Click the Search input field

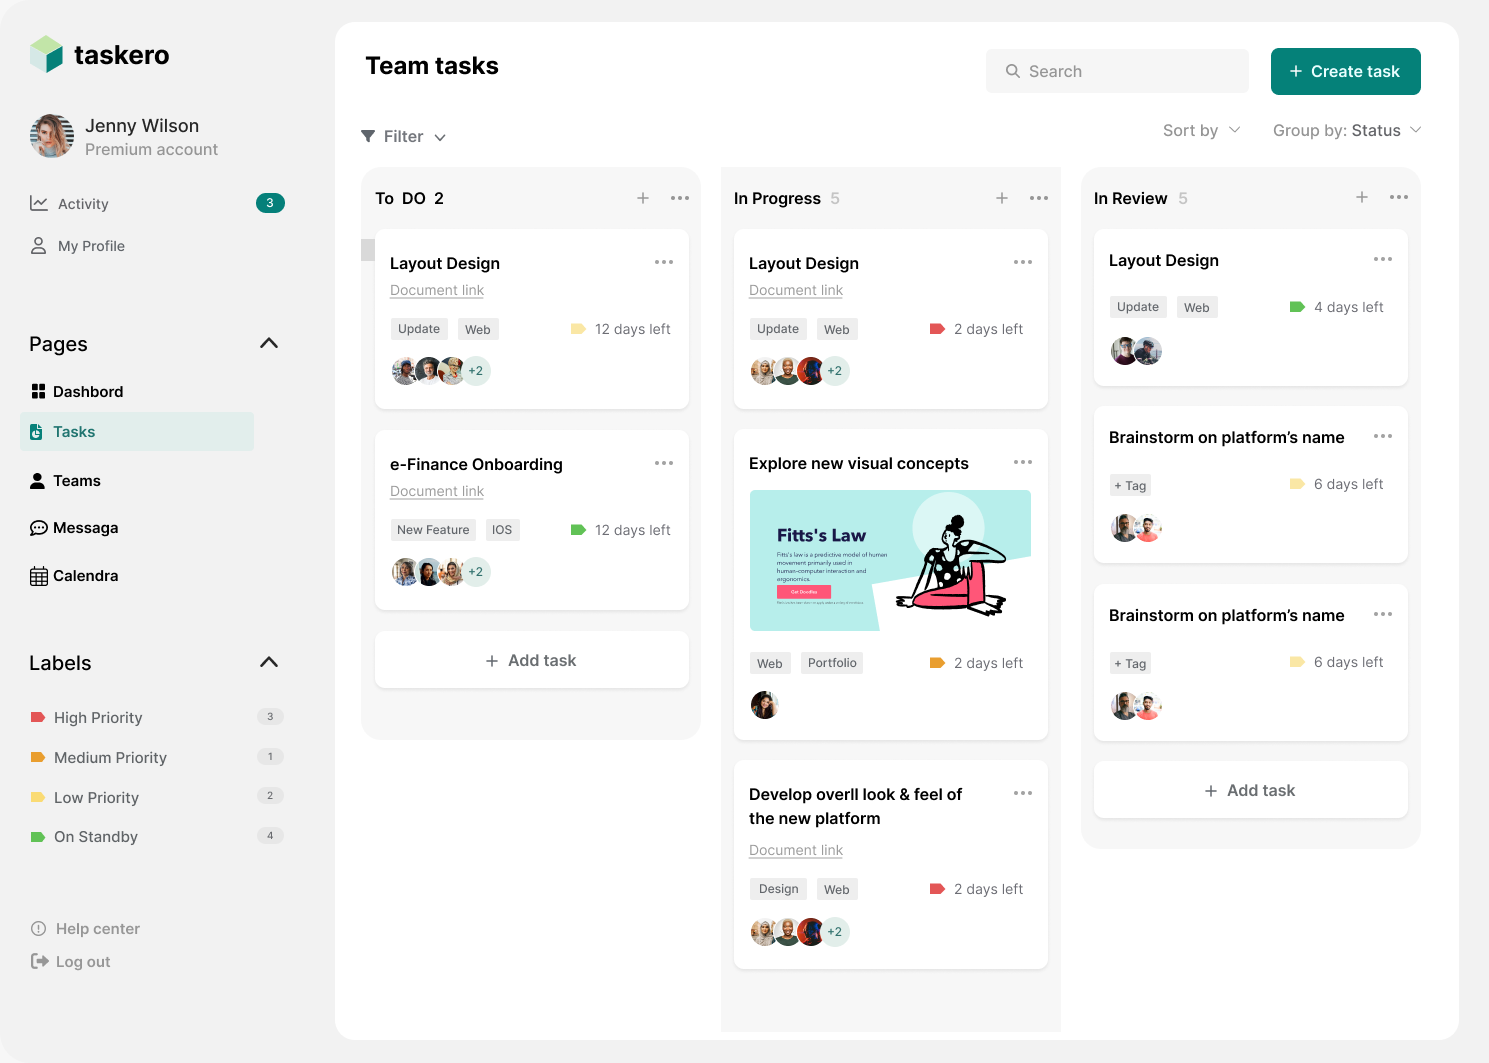(1117, 72)
